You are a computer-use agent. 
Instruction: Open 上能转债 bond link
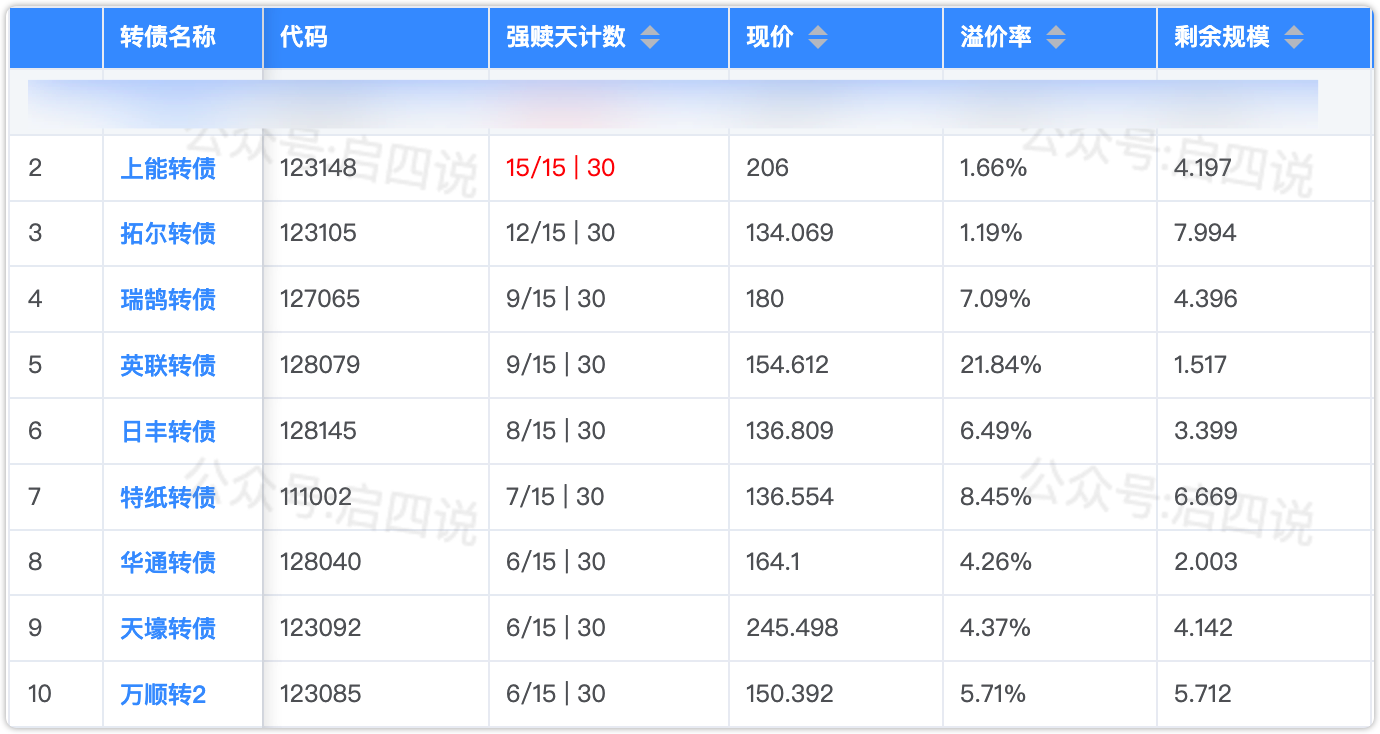point(168,168)
